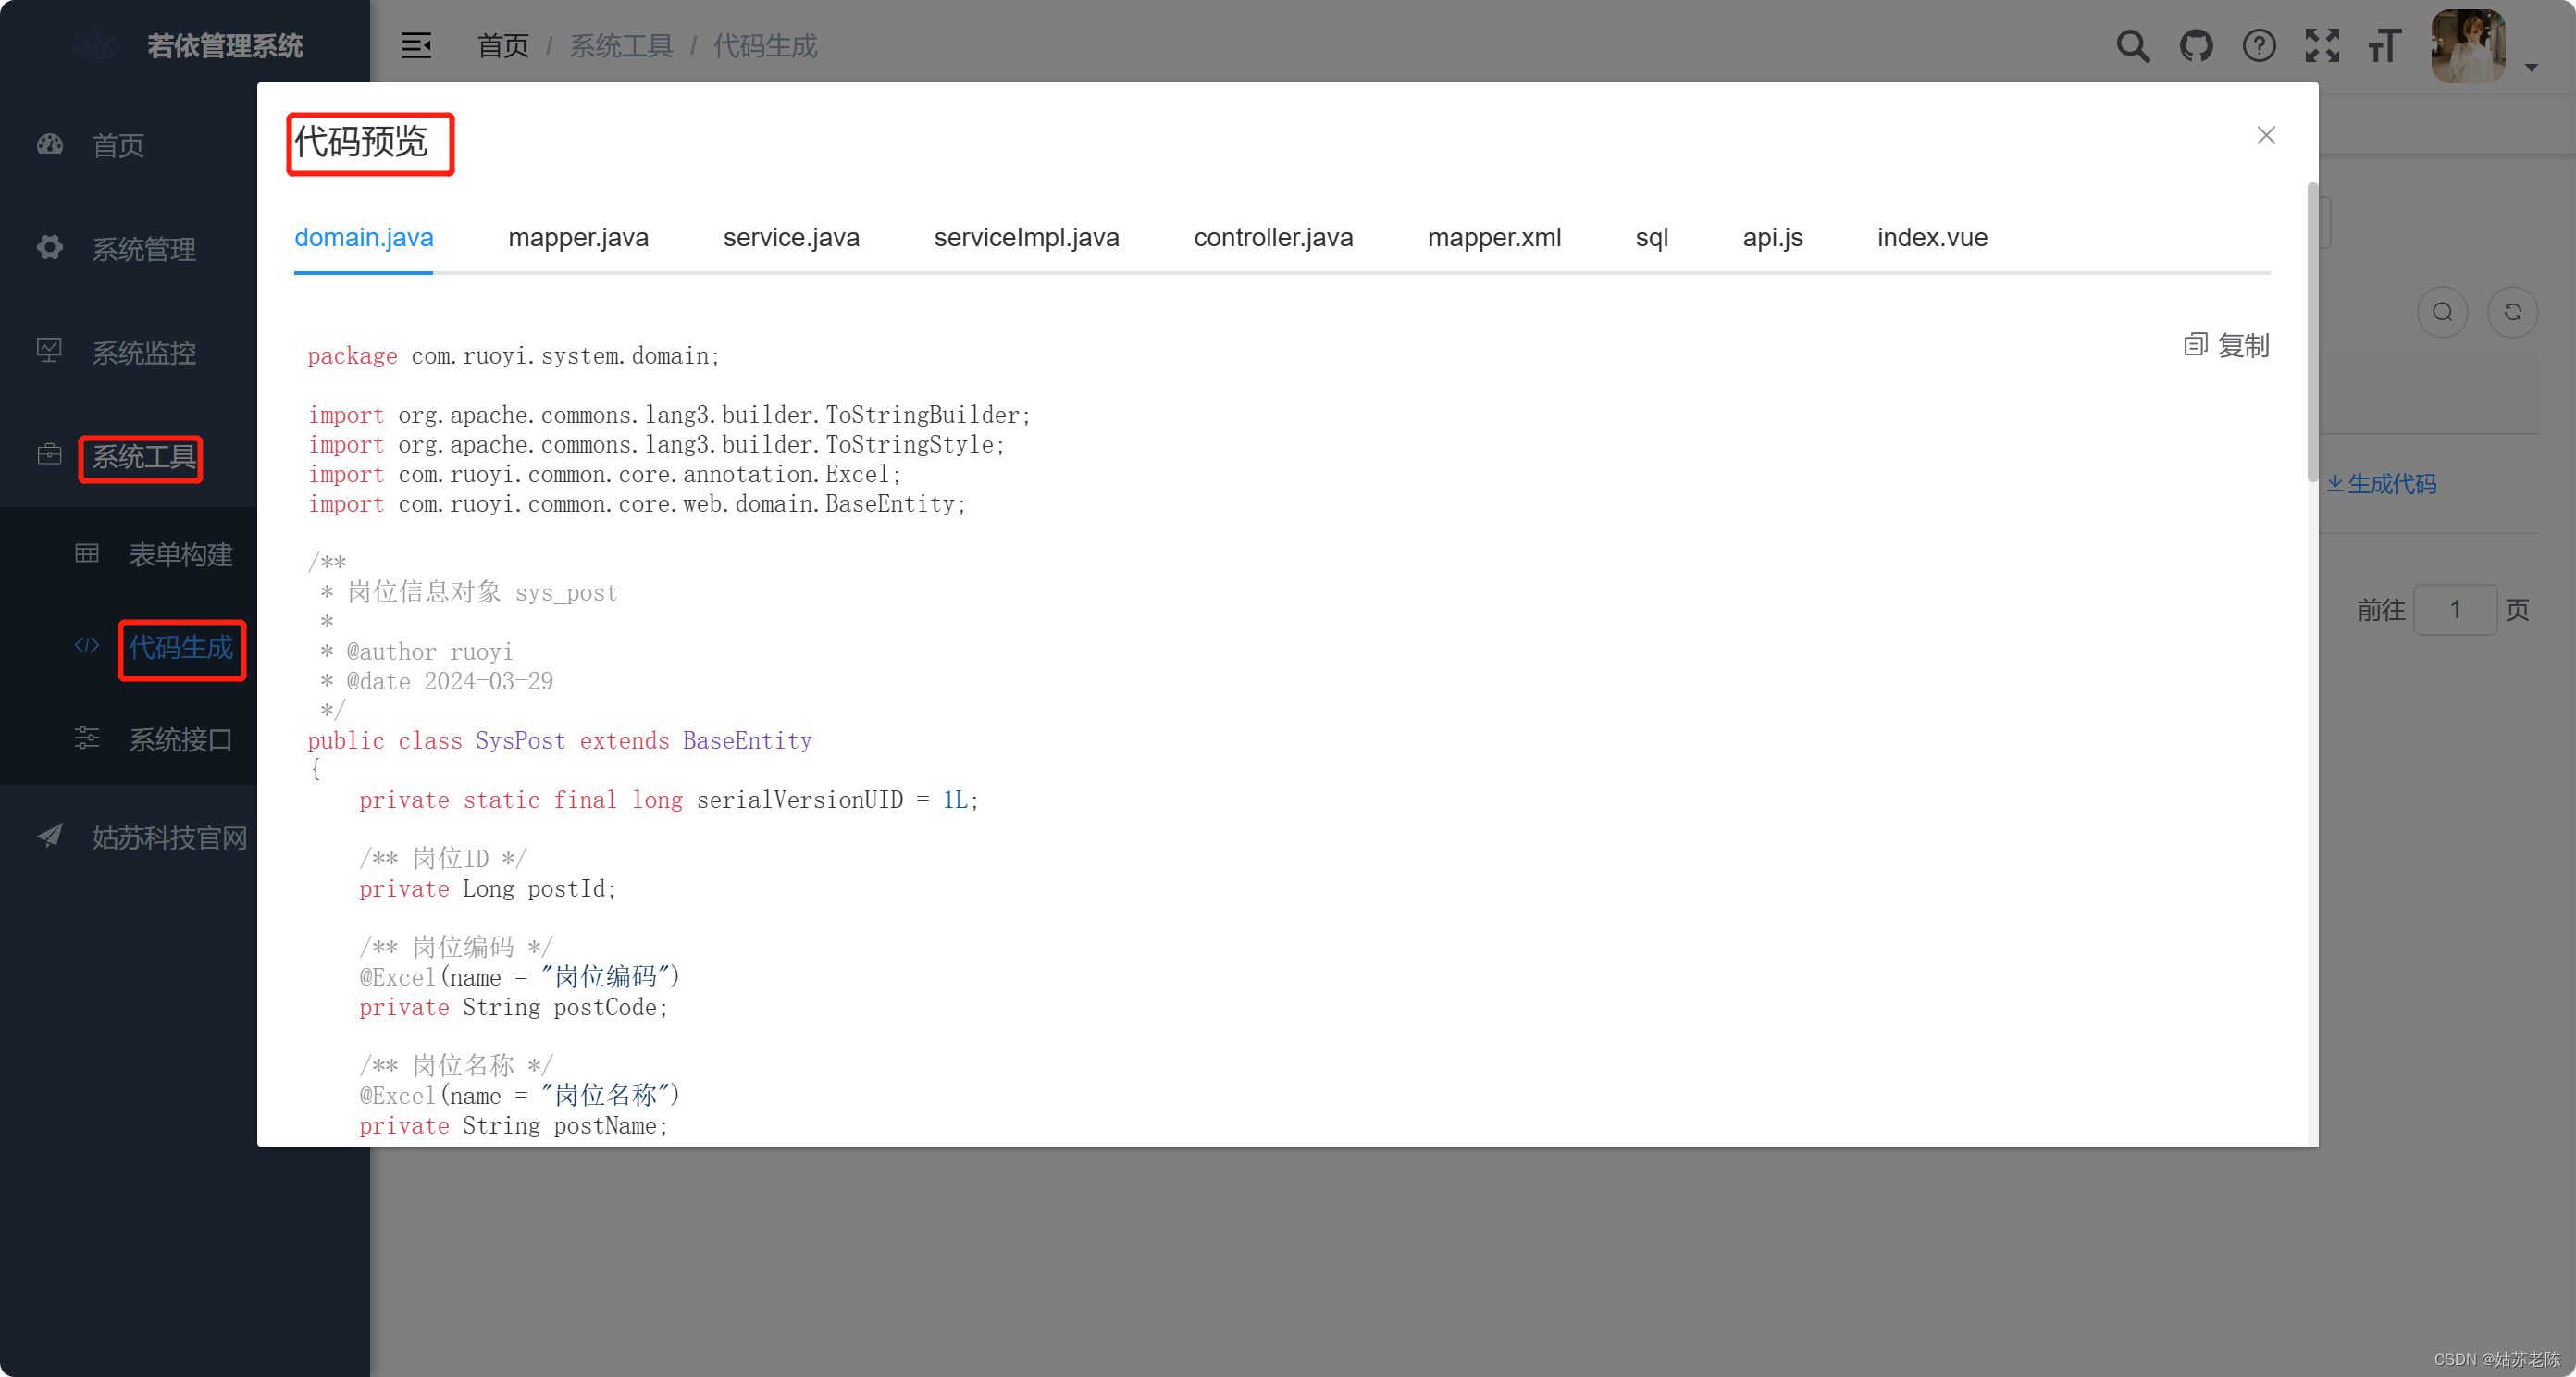Open the index.vue tab
The height and width of the screenshot is (1377, 2576).
1932,237
